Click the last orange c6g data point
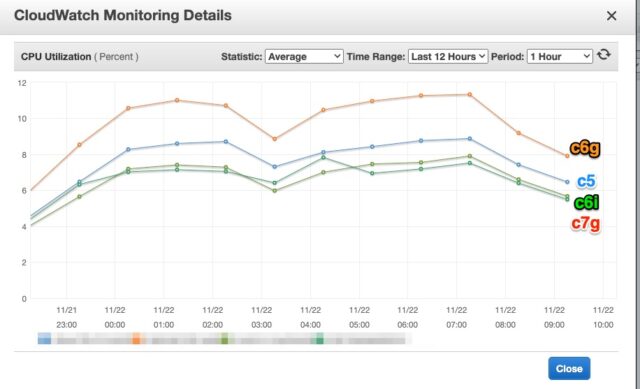The height and width of the screenshot is (389, 640). (x=567, y=156)
